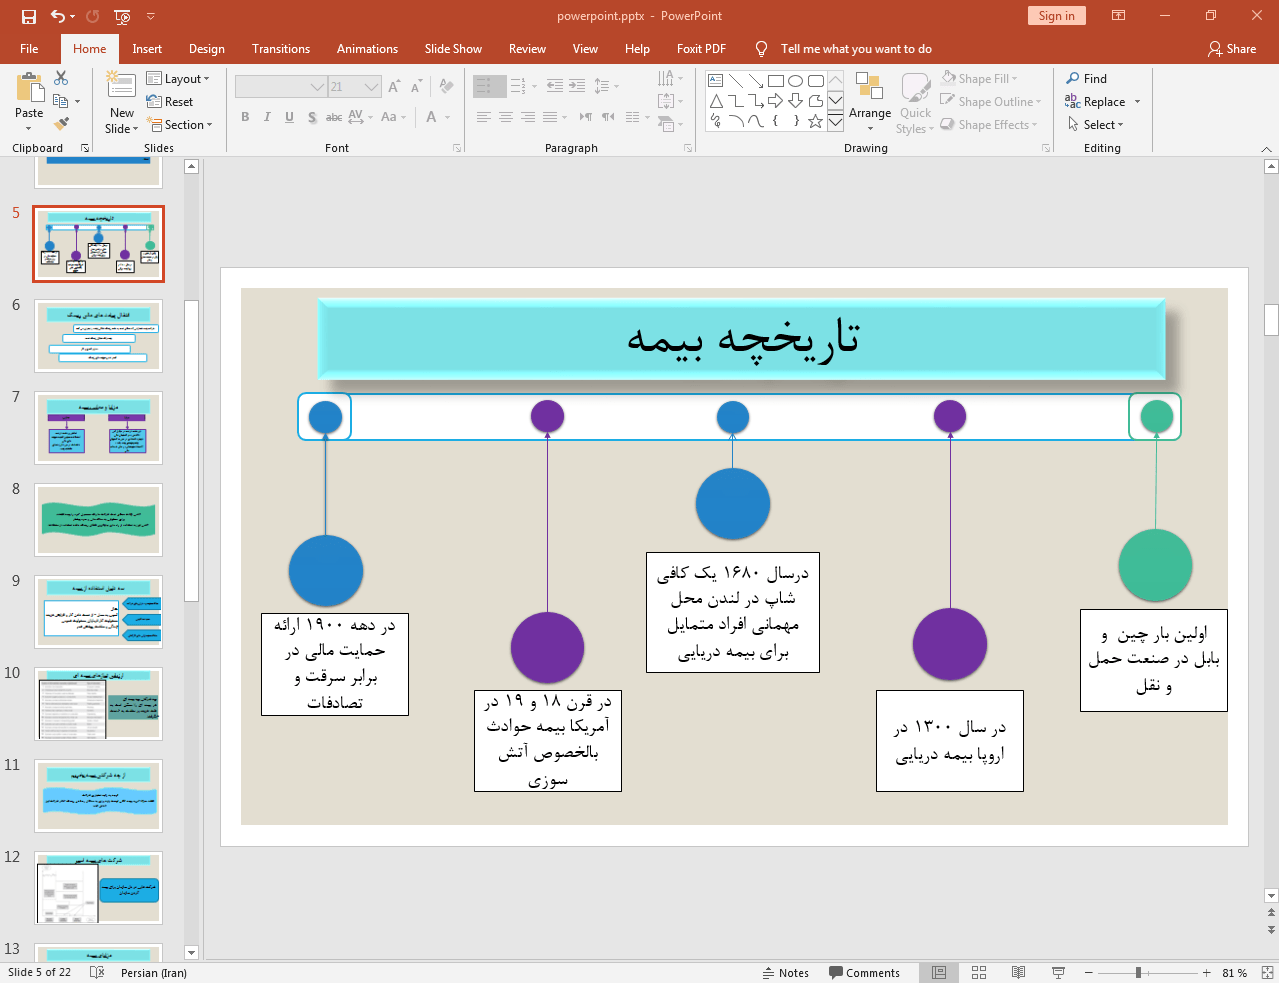Open the font name dropdown

[x=318, y=87]
